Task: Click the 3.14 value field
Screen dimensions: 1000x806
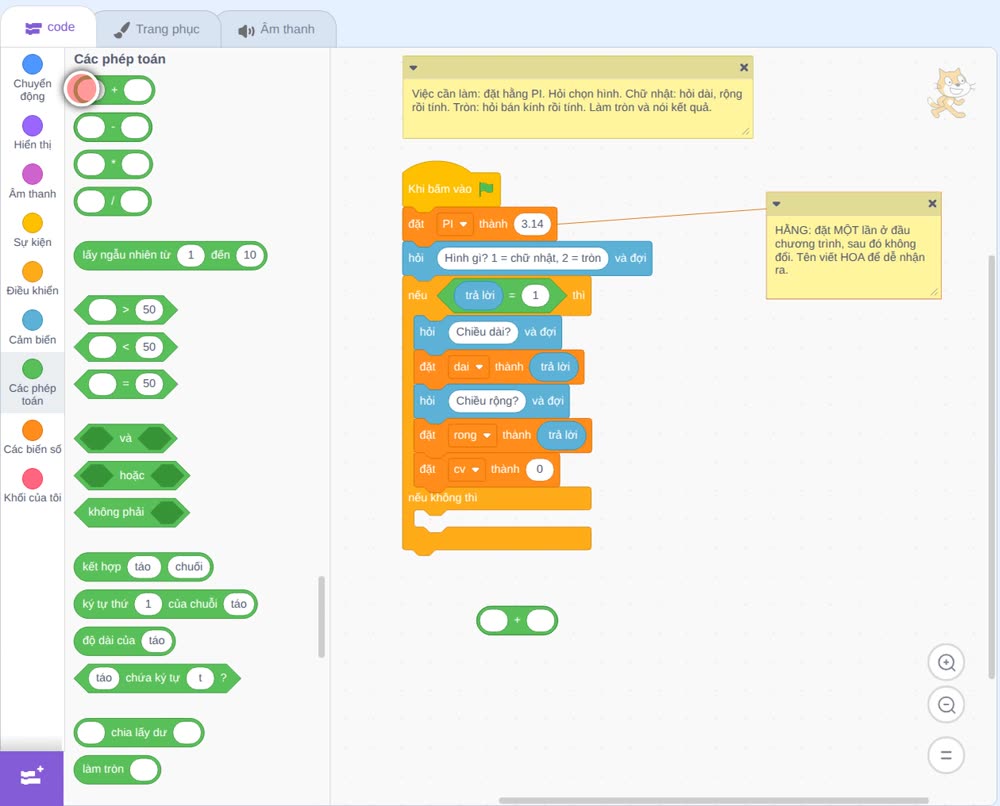Action: pyautogui.click(x=532, y=224)
